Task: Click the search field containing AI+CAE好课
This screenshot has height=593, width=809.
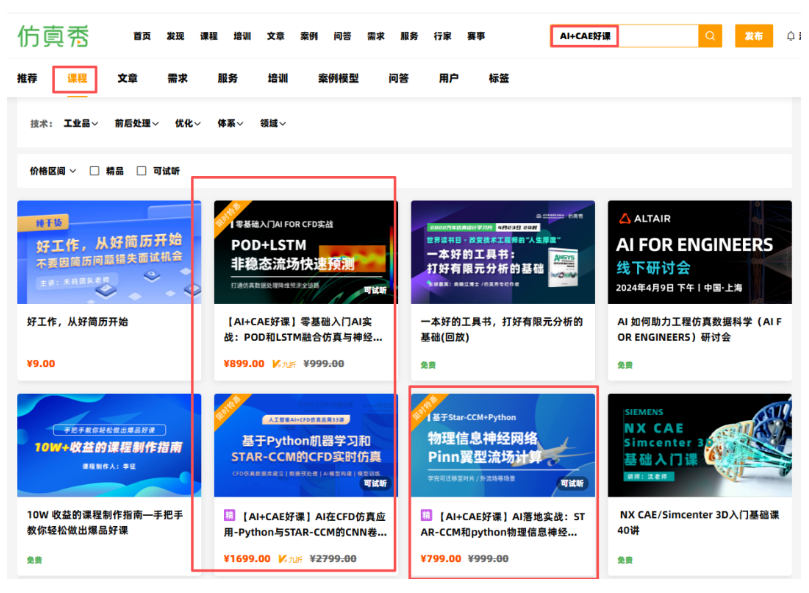Action: click(x=625, y=36)
